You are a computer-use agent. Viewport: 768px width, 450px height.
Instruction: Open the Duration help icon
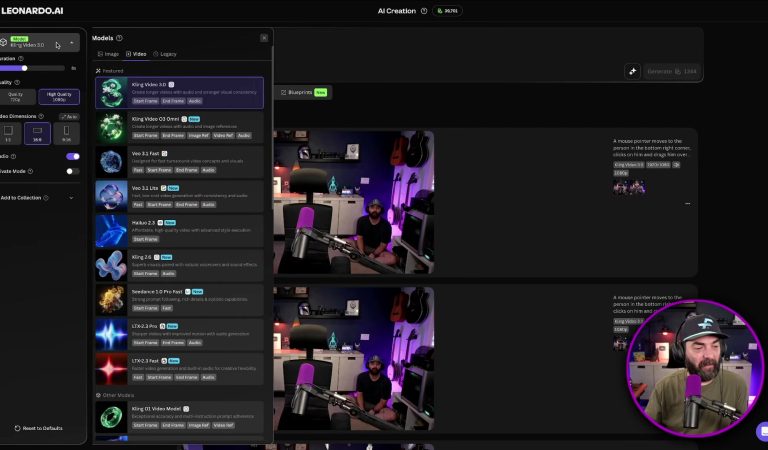pyautogui.click(x=21, y=59)
